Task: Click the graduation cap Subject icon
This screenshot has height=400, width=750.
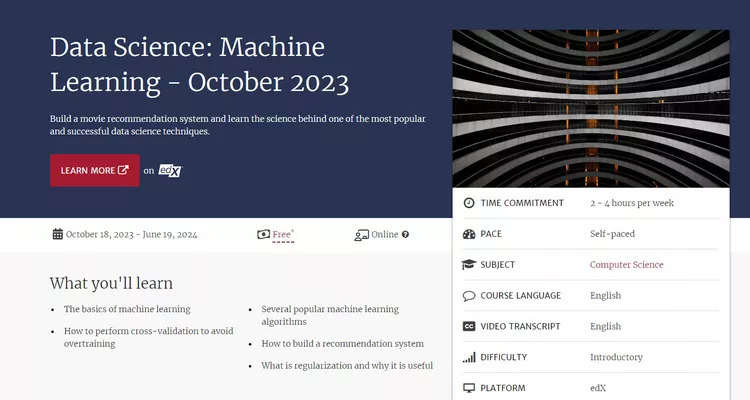Action: pos(469,265)
